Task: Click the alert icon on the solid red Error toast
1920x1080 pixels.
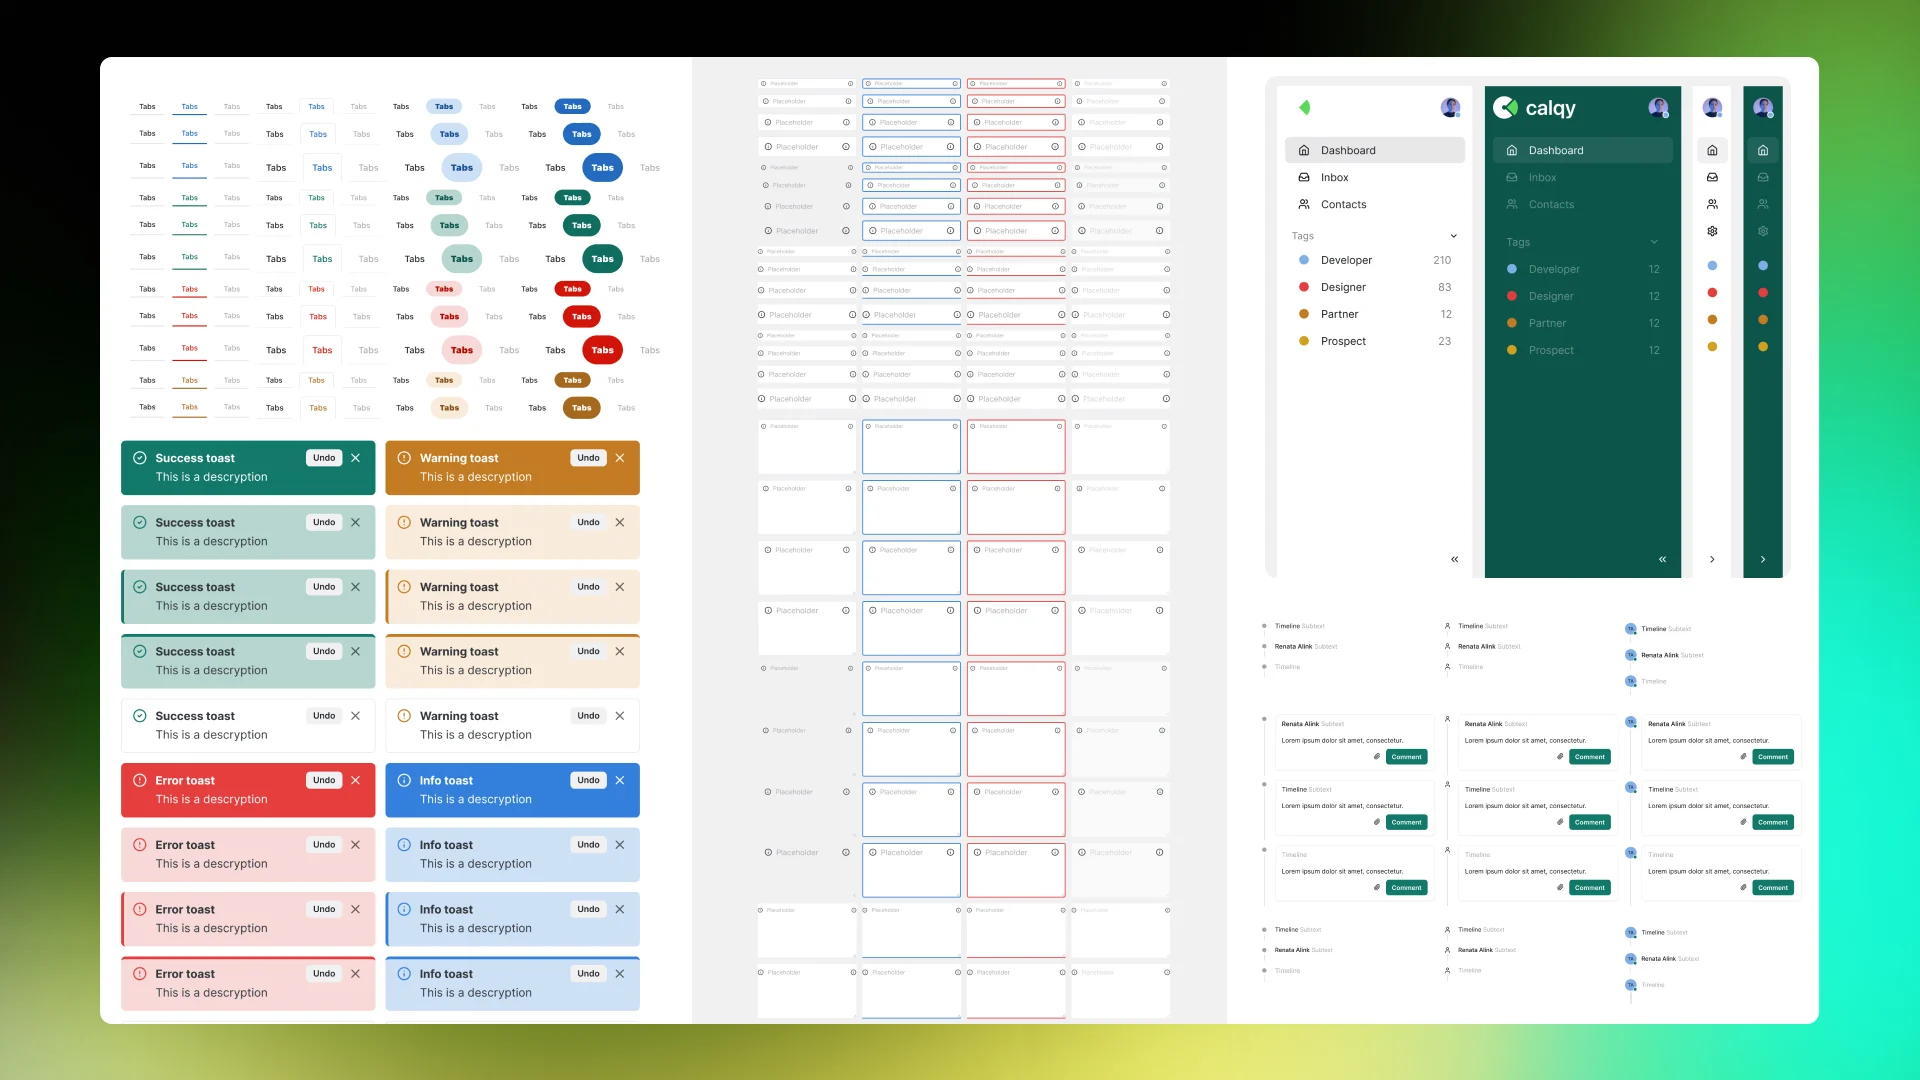Action: pyautogui.click(x=140, y=780)
